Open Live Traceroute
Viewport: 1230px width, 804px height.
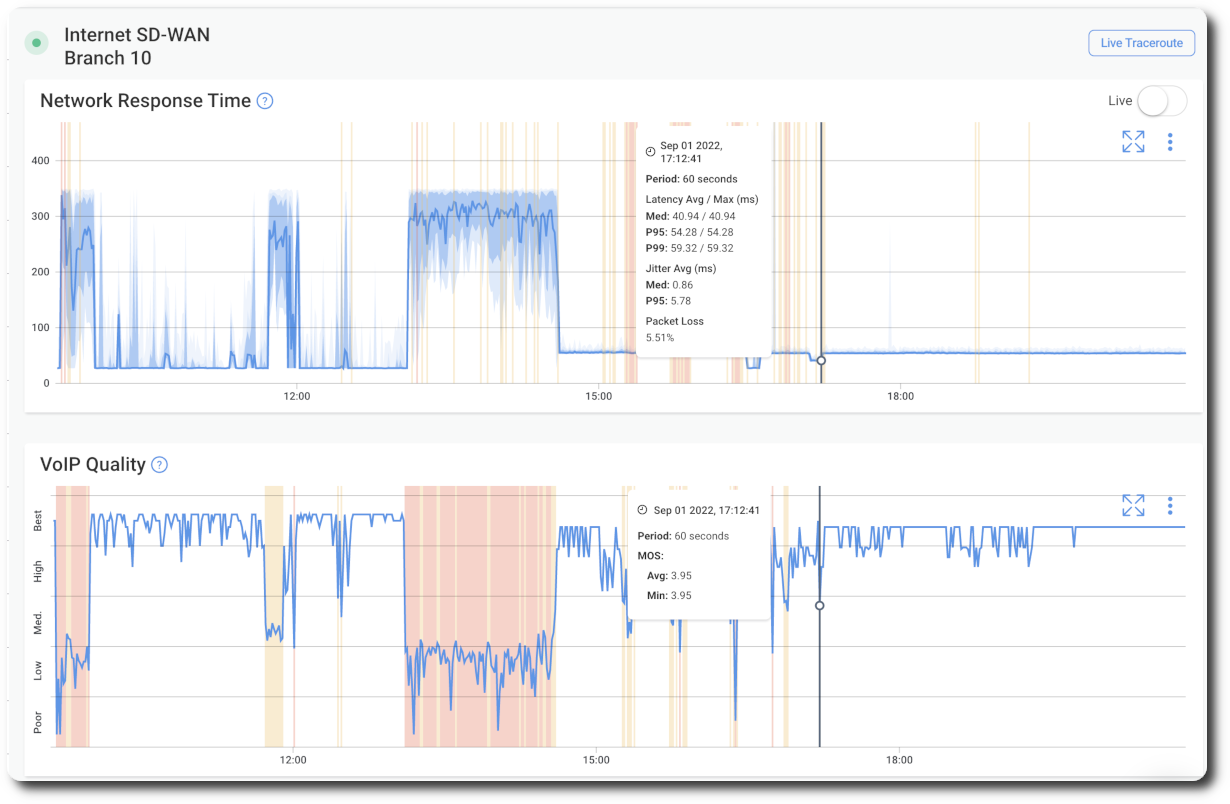pos(1141,42)
